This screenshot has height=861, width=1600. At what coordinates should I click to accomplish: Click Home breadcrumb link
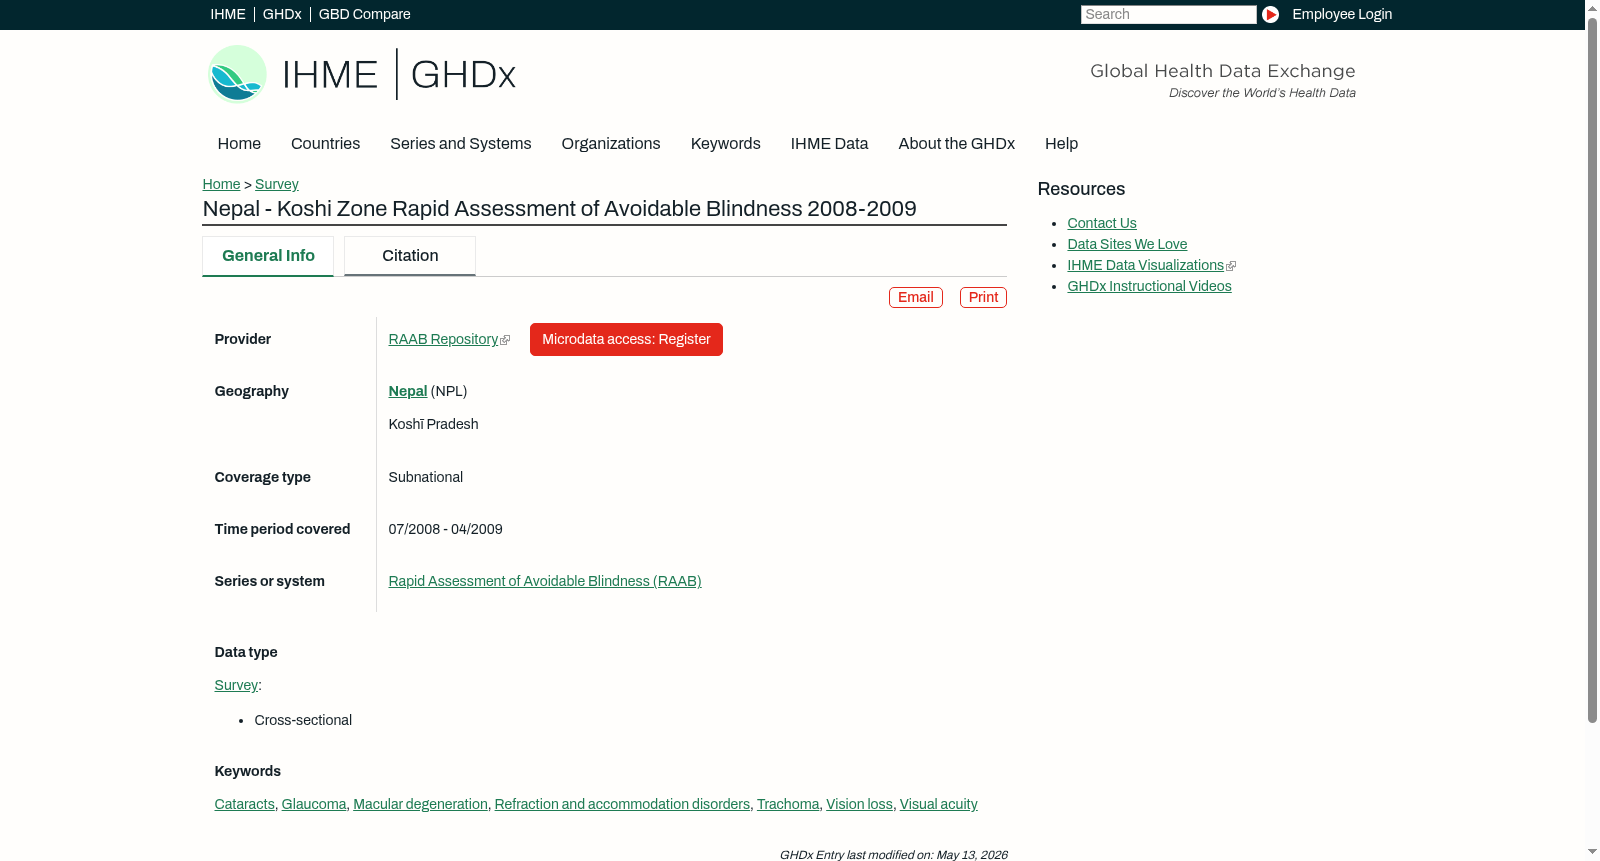[221, 184]
